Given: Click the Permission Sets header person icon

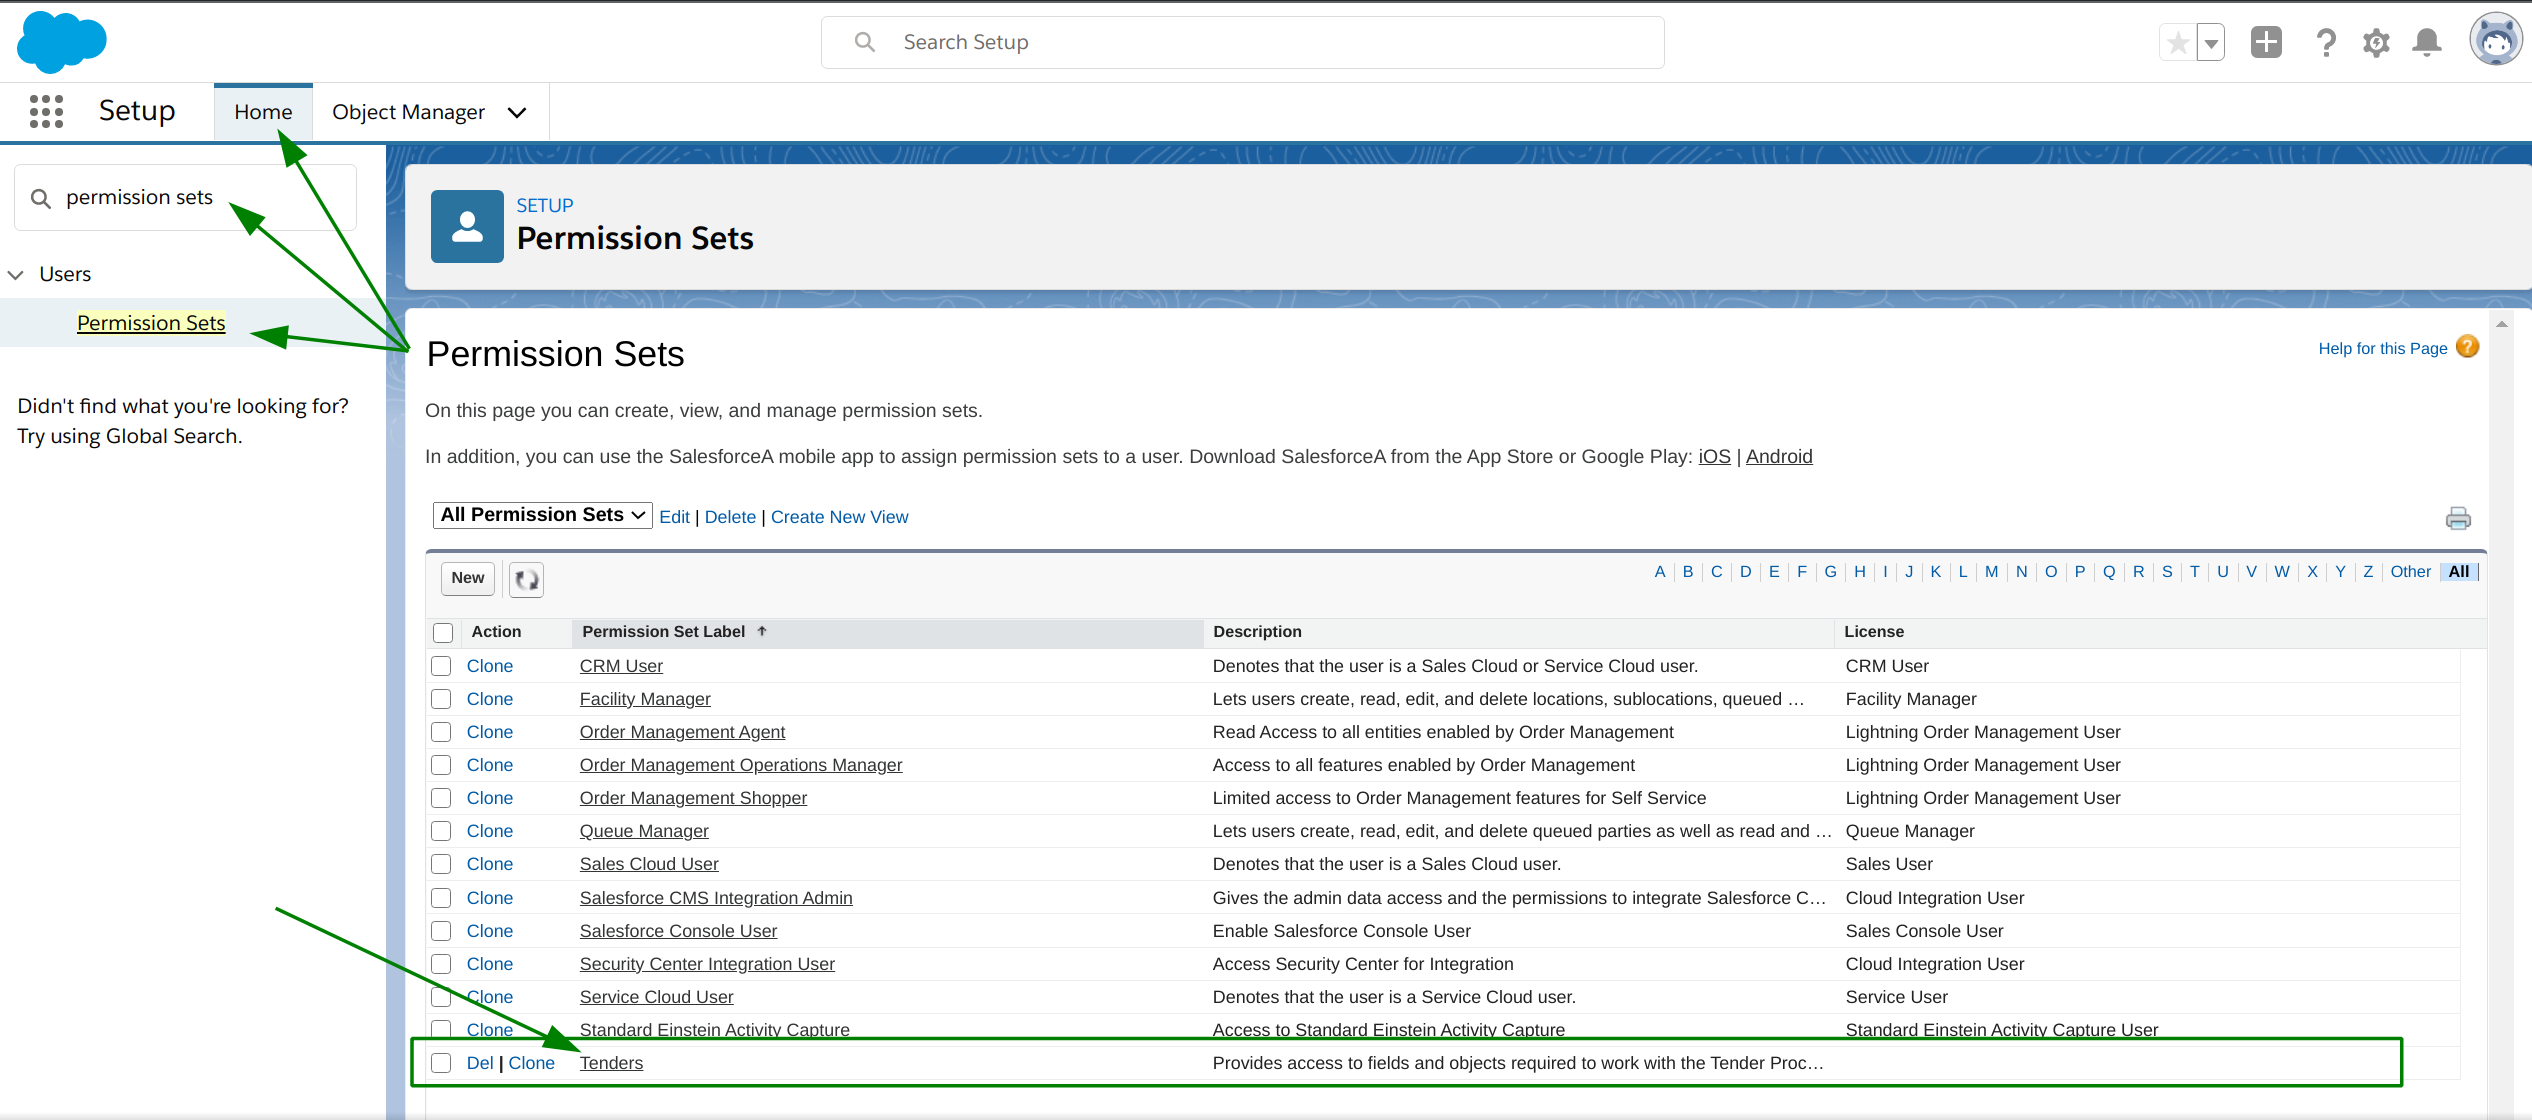Looking at the screenshot, I should [467, 227].
